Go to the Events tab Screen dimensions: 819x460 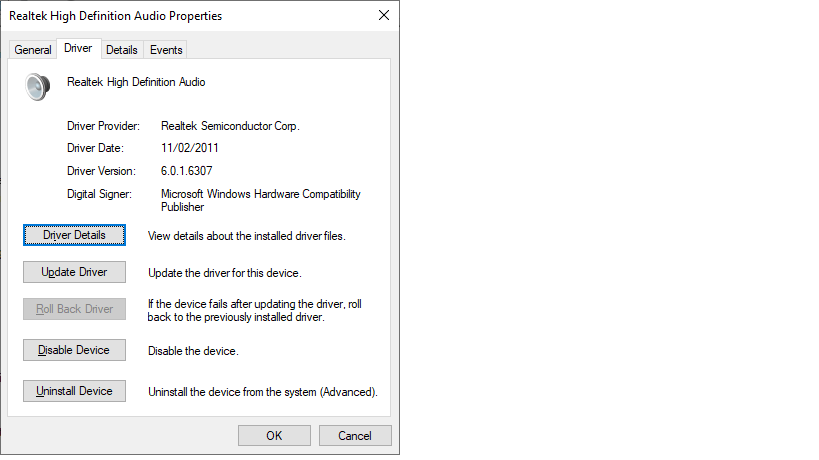[166, 50]
